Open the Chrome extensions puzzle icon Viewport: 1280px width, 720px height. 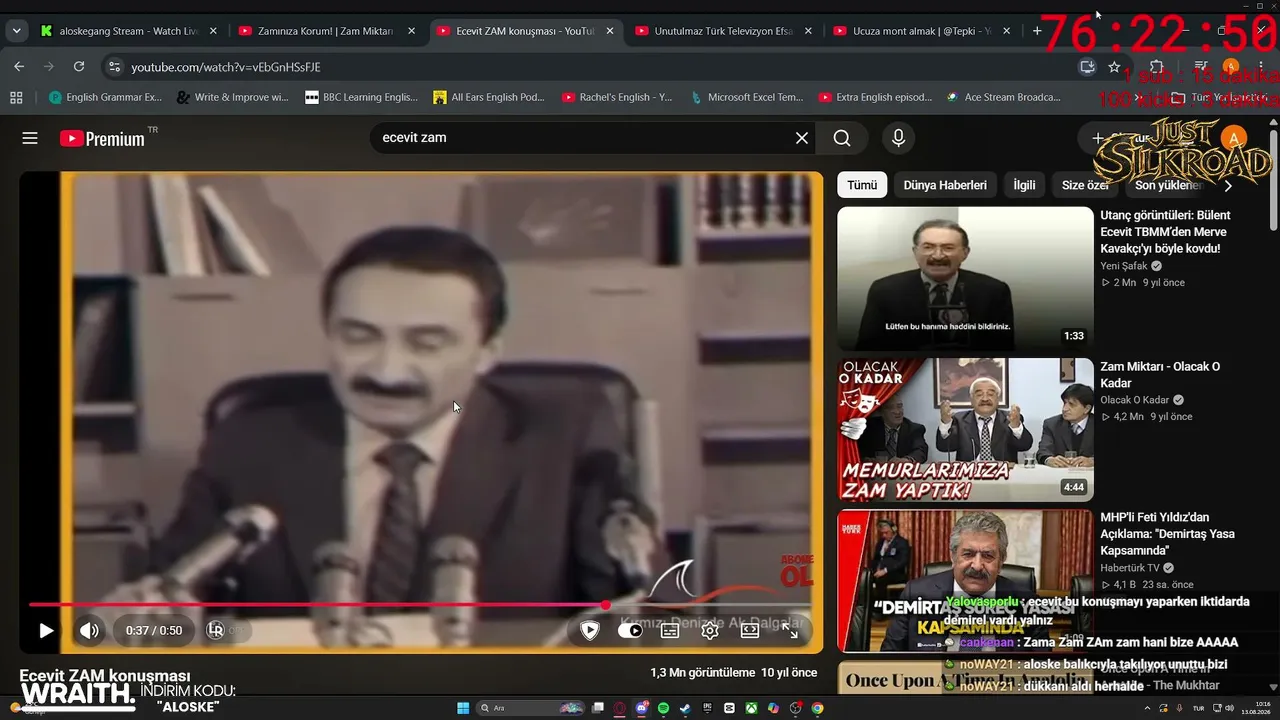[x=1157, y=67]
